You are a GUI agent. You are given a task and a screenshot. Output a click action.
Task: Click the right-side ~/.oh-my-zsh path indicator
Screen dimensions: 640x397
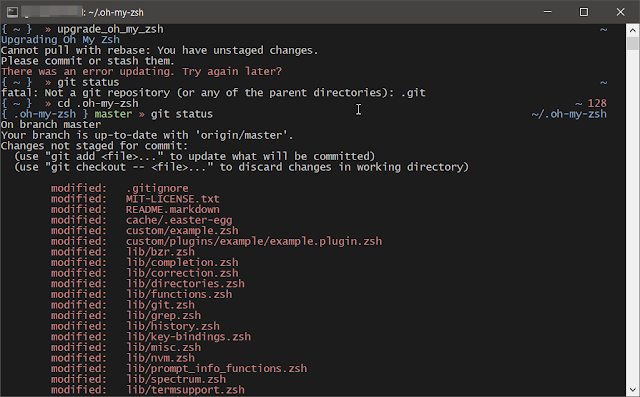point(569,114)
